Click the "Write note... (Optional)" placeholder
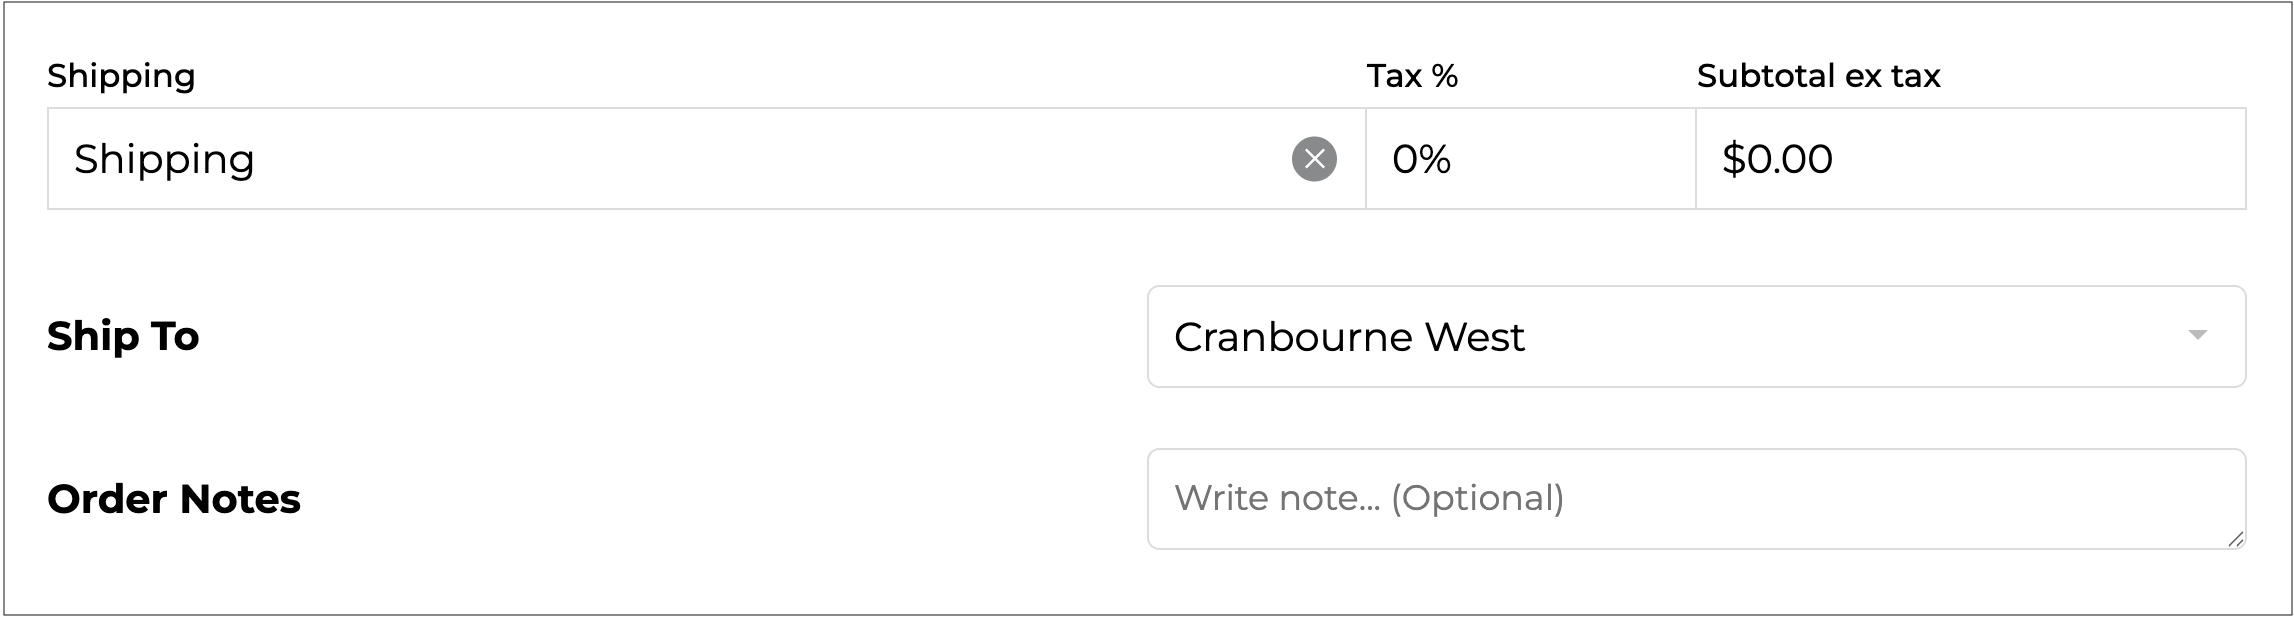Screen dimensions: 2294x618 coord(1368,498)
